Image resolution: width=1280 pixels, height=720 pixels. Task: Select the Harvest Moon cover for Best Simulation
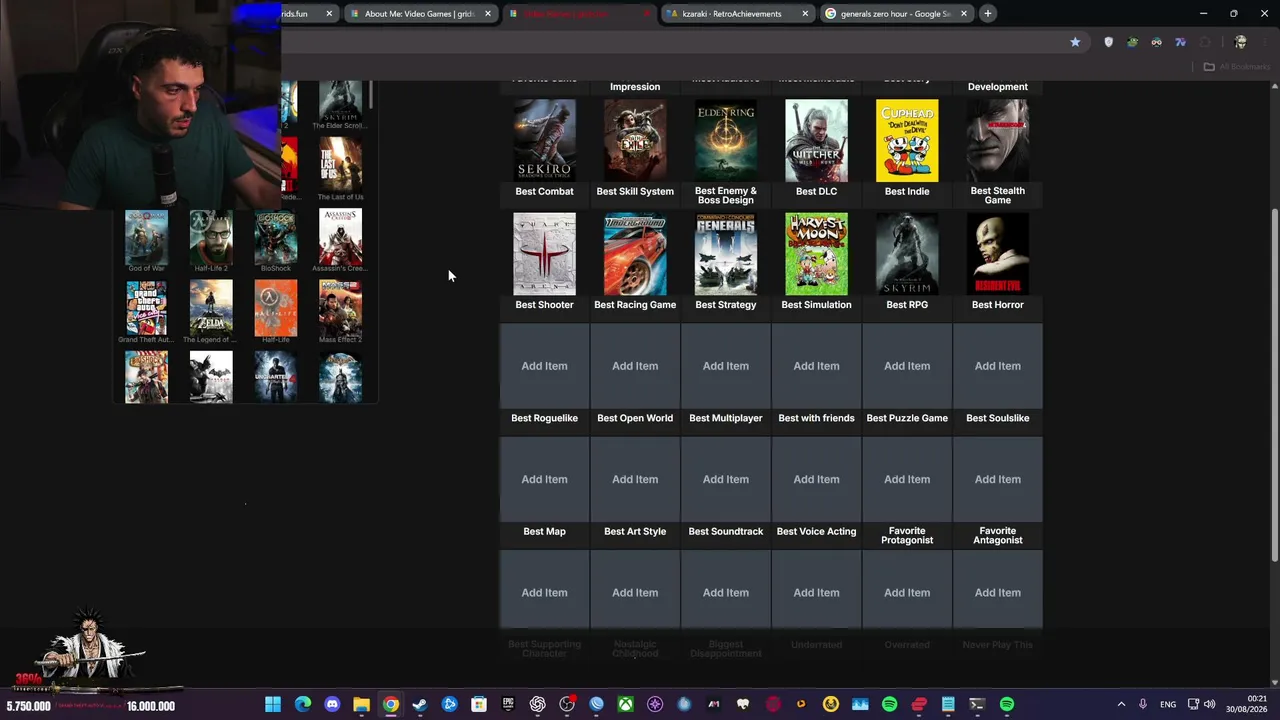[x=816, y=254]
